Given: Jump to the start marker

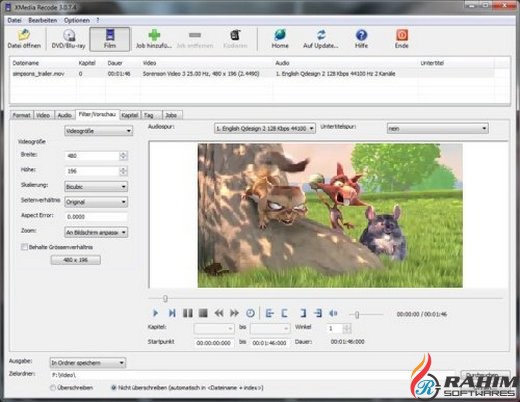Looking at the screenshot, I should [269, 313].
